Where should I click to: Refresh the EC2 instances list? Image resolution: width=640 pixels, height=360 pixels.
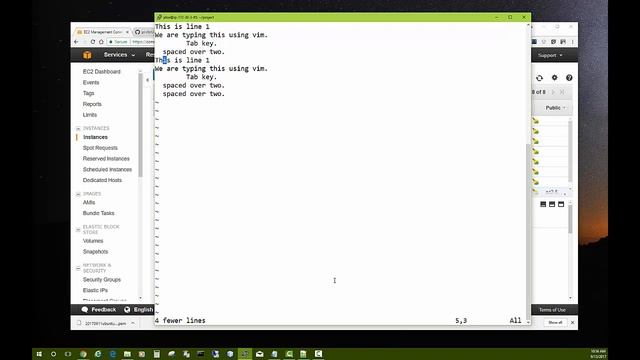click(x=539, y=78)
